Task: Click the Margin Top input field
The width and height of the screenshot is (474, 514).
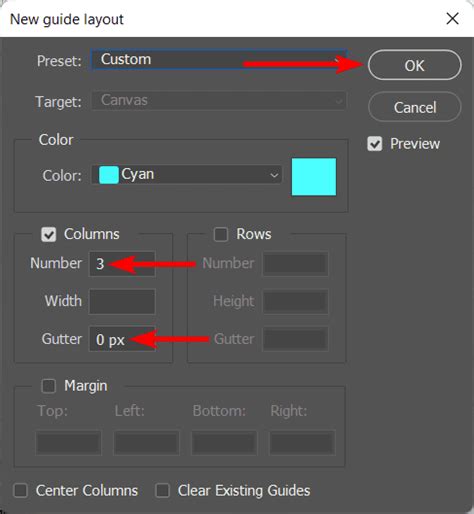Action: [x=68, y=443]
